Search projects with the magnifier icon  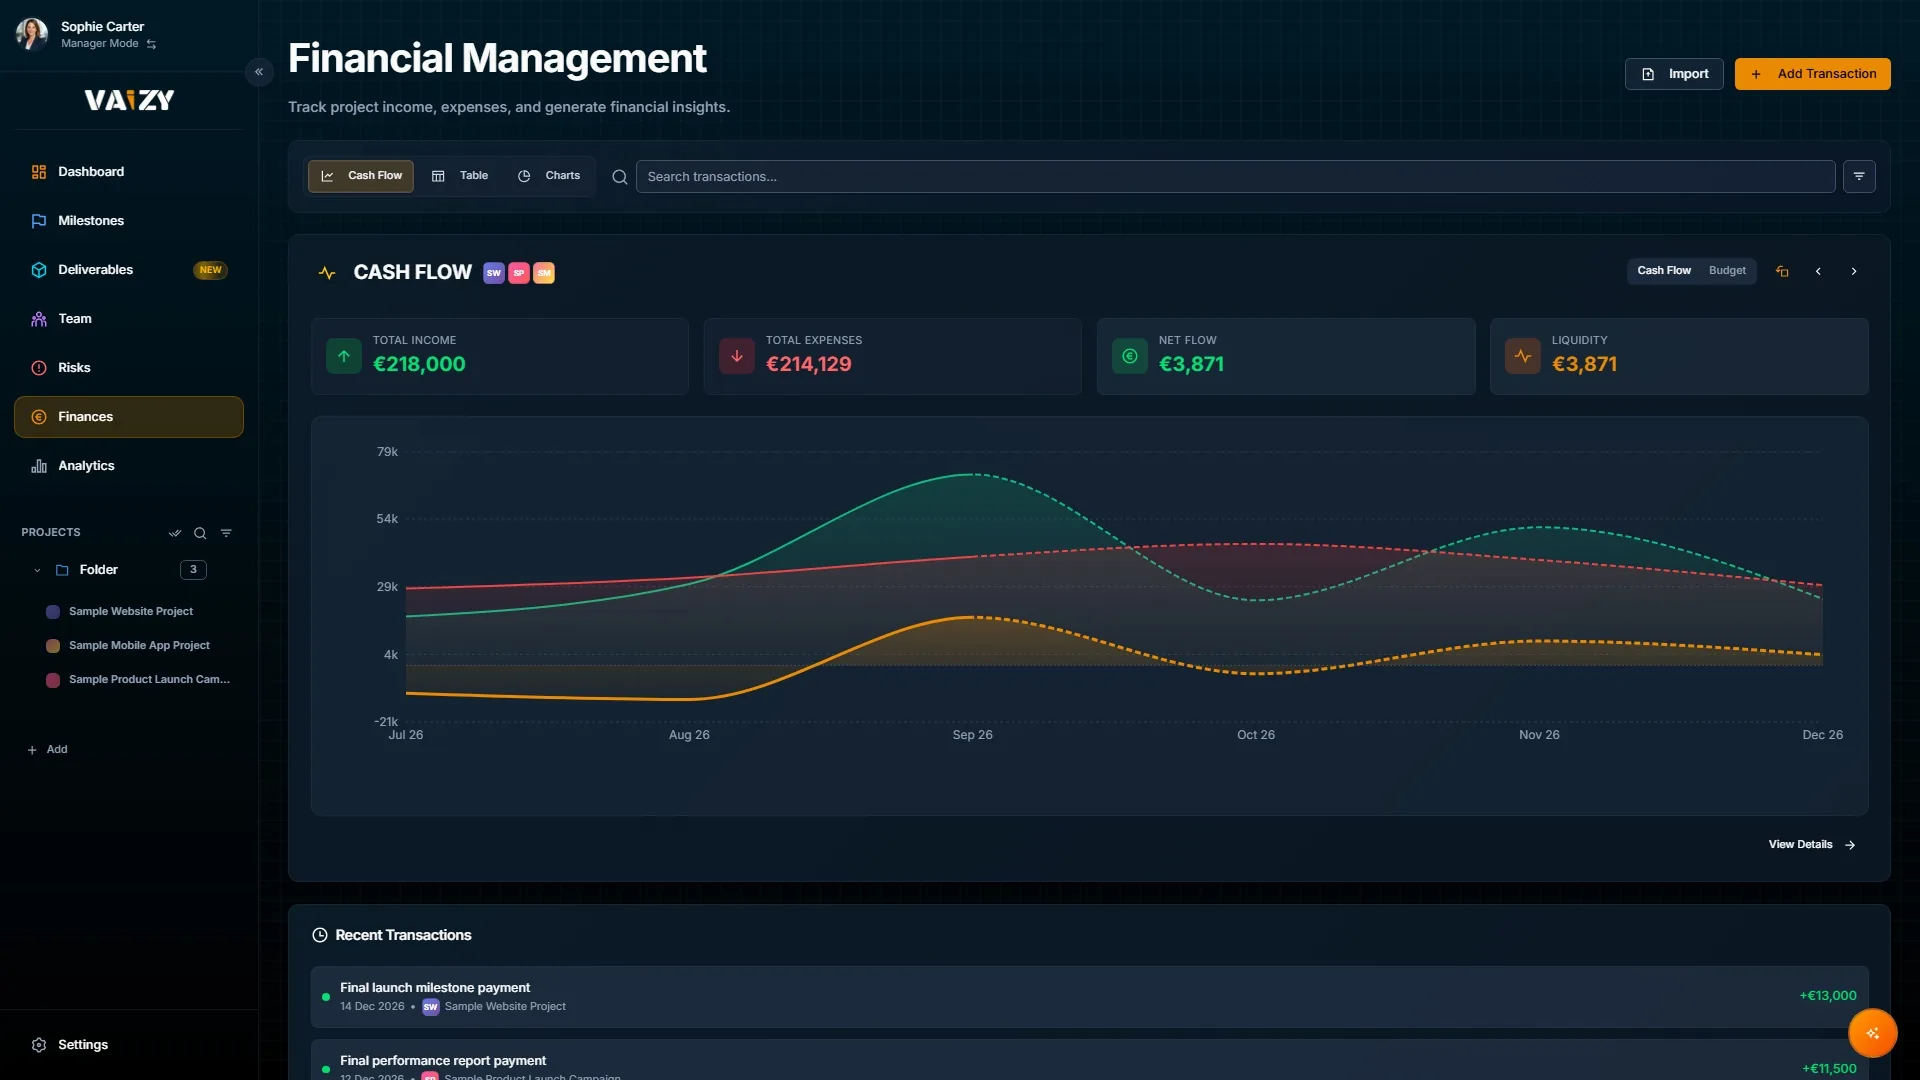pos(200,533)
